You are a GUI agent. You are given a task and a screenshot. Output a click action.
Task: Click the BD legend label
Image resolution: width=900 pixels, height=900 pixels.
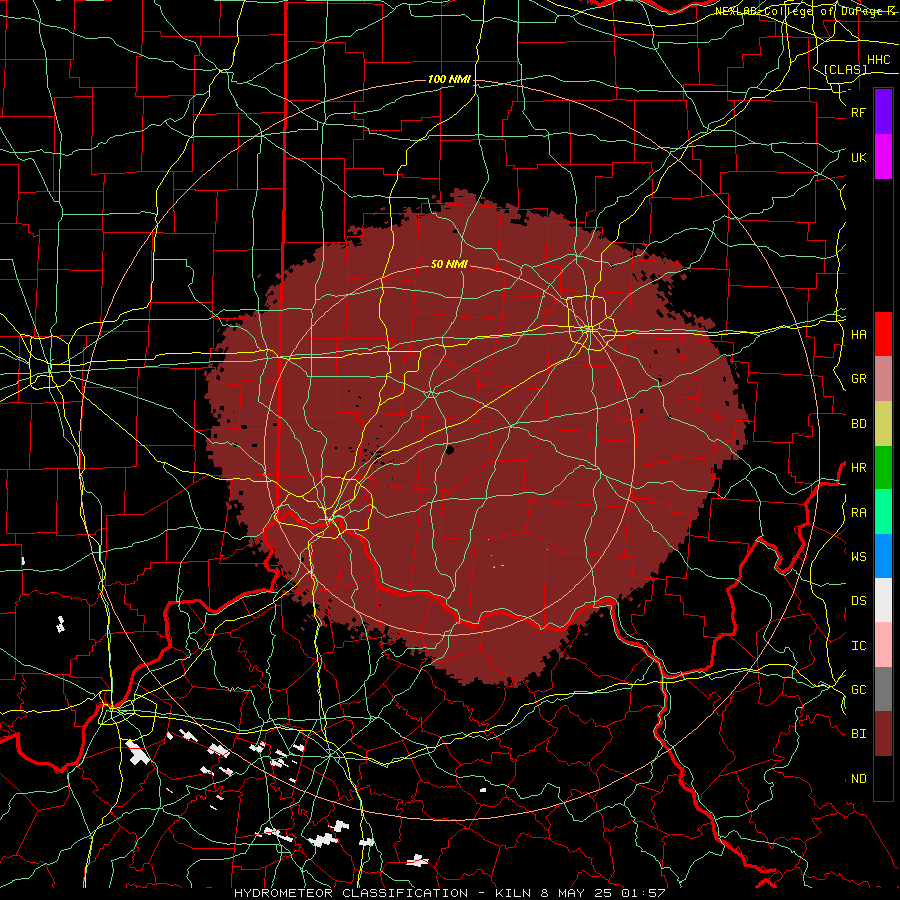(x=858, y=424)
